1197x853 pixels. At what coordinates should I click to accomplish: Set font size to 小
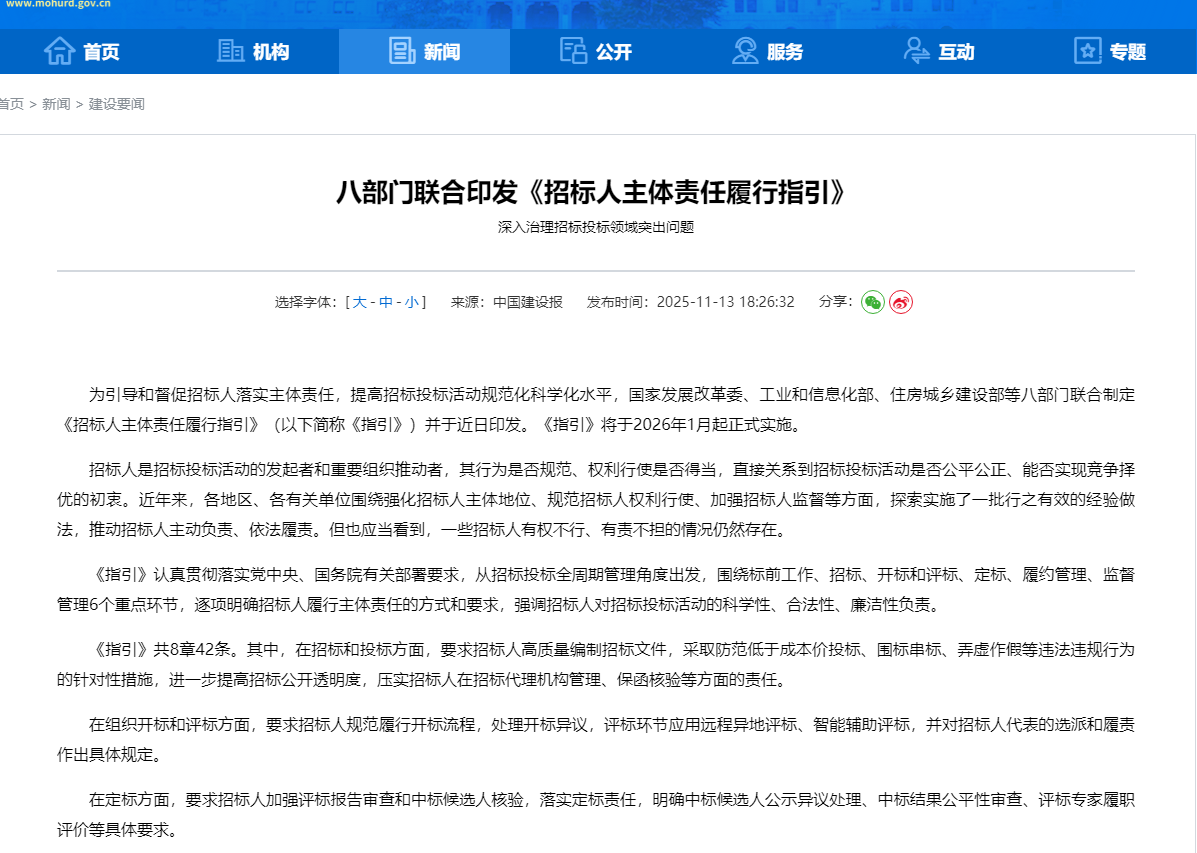412,302
